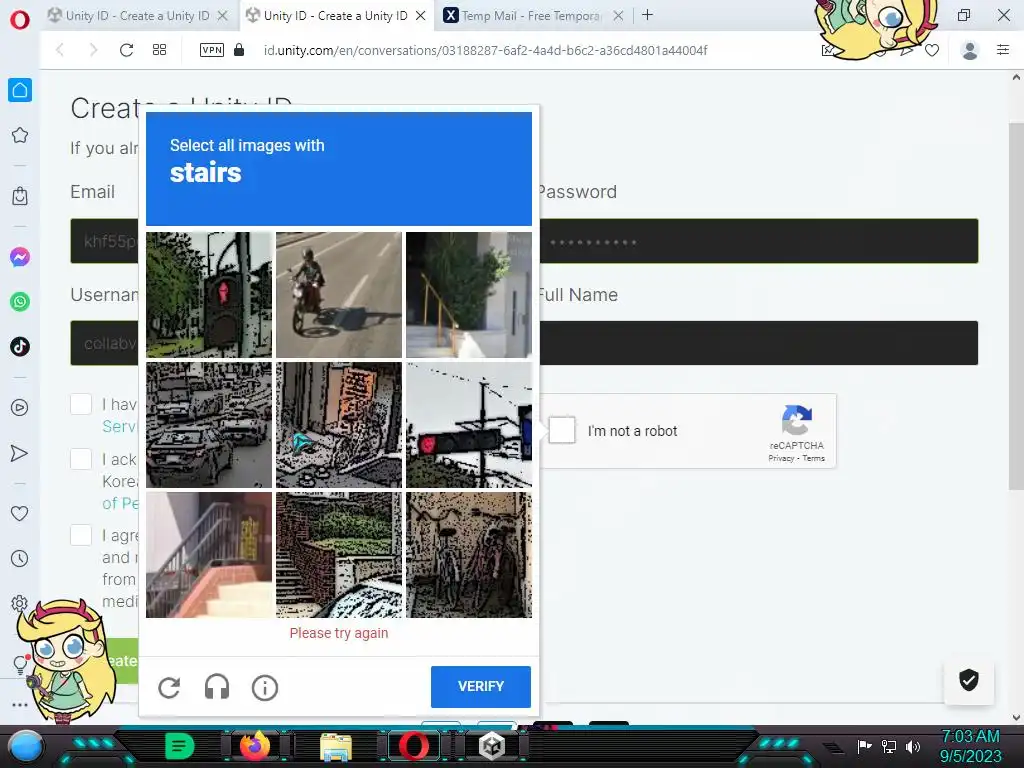Select the storefront with orange sign tile
The width and height of the screenshot is (1024, 768).
click(339, 425)
